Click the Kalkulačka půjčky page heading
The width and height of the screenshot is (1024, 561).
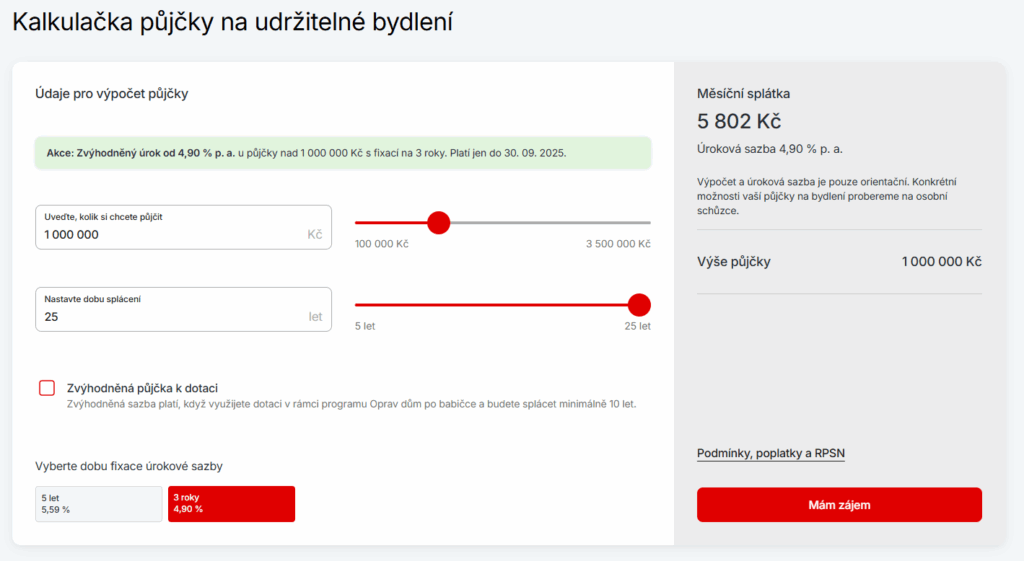tap(232, 22)
